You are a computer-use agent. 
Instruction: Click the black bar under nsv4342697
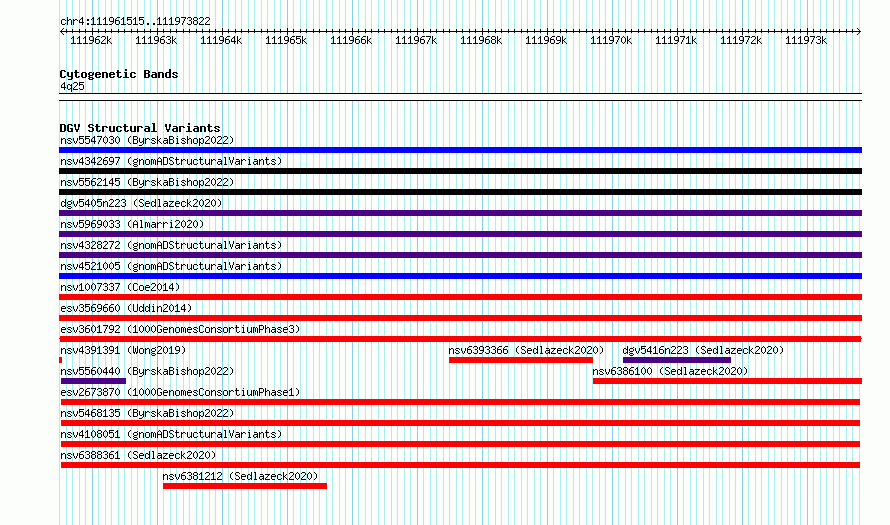tap(460, 171)
